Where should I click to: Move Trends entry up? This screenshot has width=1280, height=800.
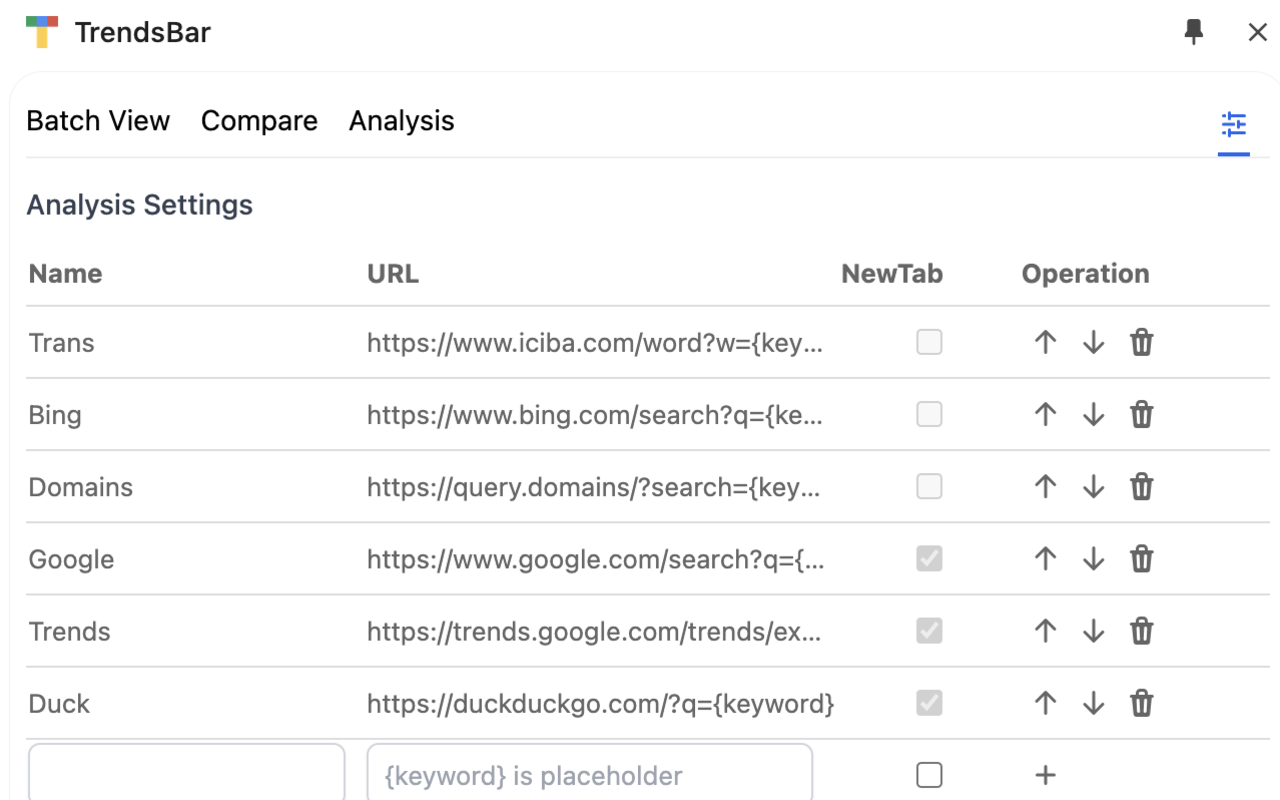pyautogui.click(x=1045, y=631)
